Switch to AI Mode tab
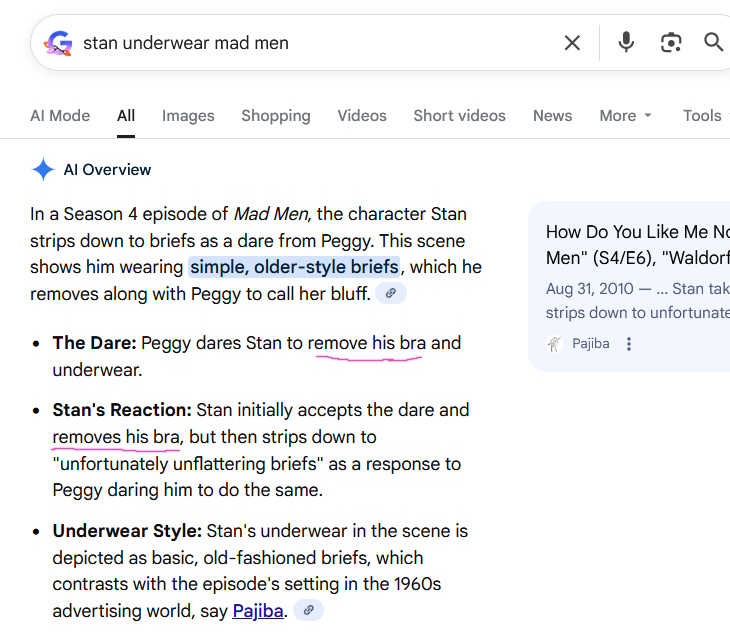730x635 pixels. [60, 115]
